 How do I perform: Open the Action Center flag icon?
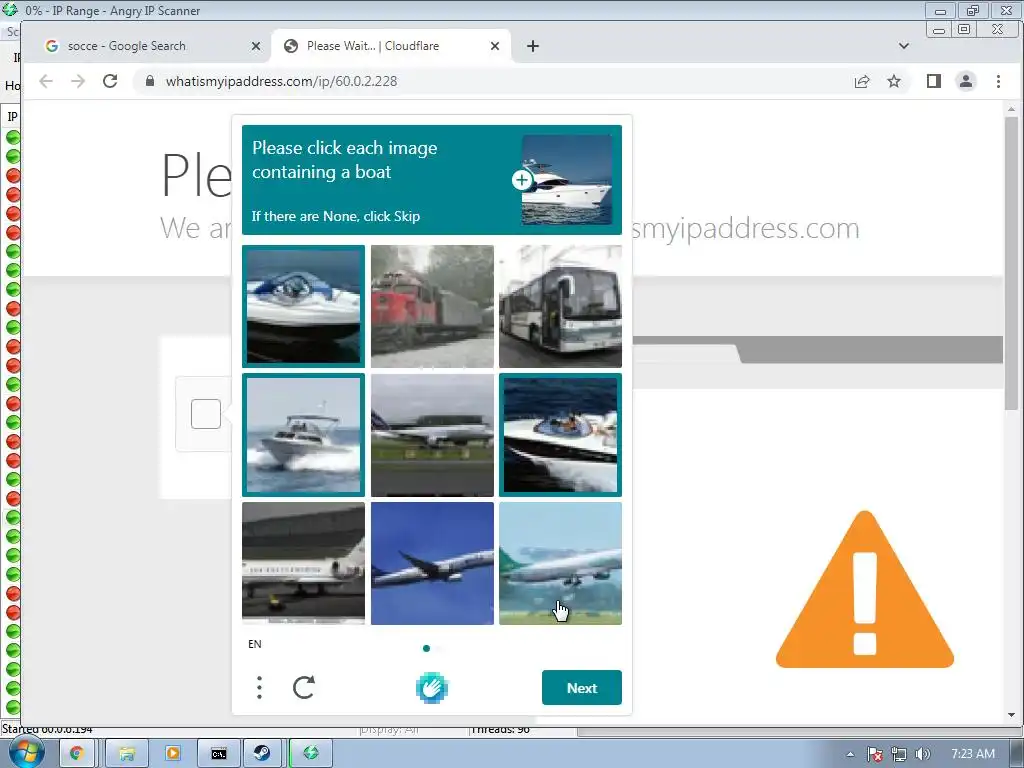pyautogui.click(x=875, y=754)
